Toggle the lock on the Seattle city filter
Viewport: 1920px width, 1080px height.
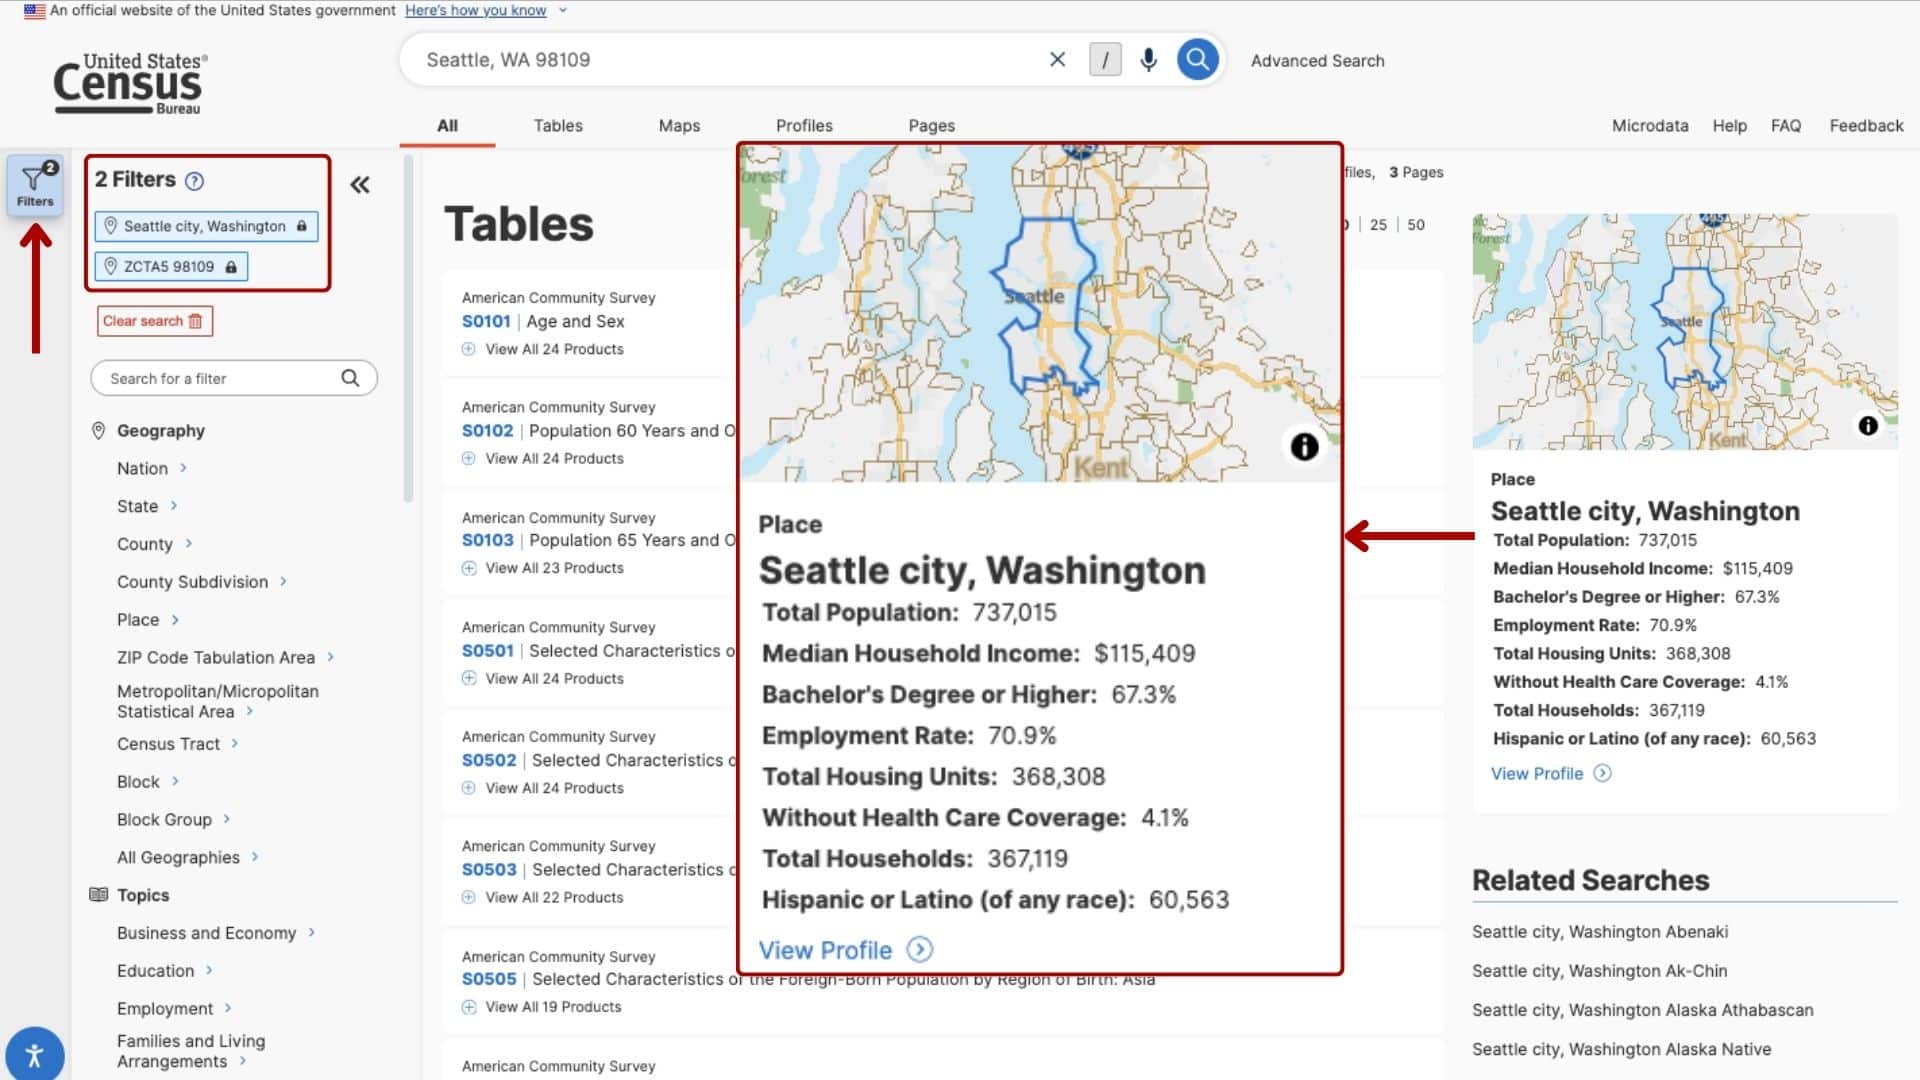[301, 226]
